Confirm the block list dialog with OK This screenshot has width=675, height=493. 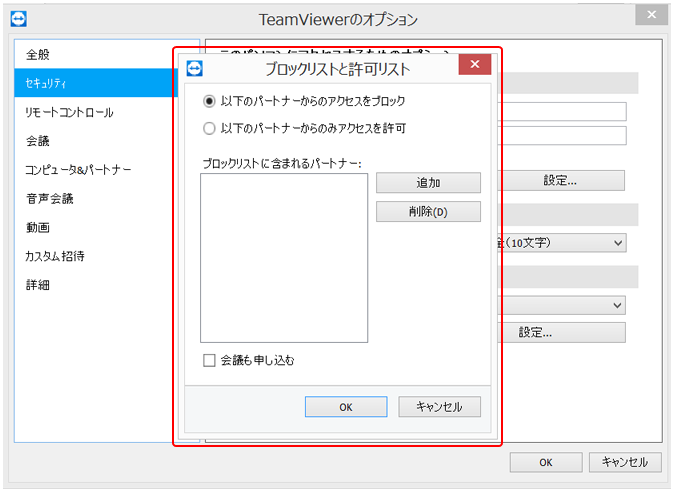[345, 407]
